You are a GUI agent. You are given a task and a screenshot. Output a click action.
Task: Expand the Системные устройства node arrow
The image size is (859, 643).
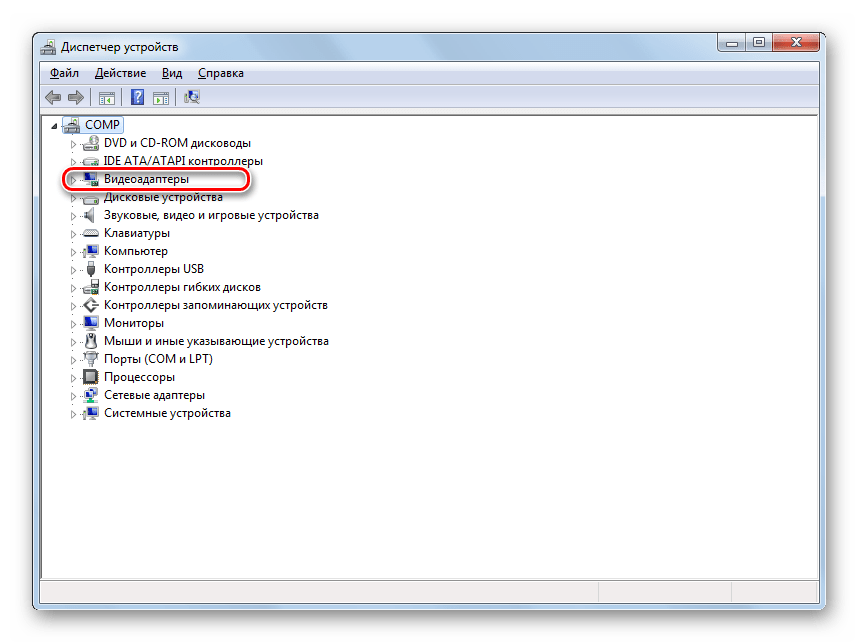[x=73, y=415]
